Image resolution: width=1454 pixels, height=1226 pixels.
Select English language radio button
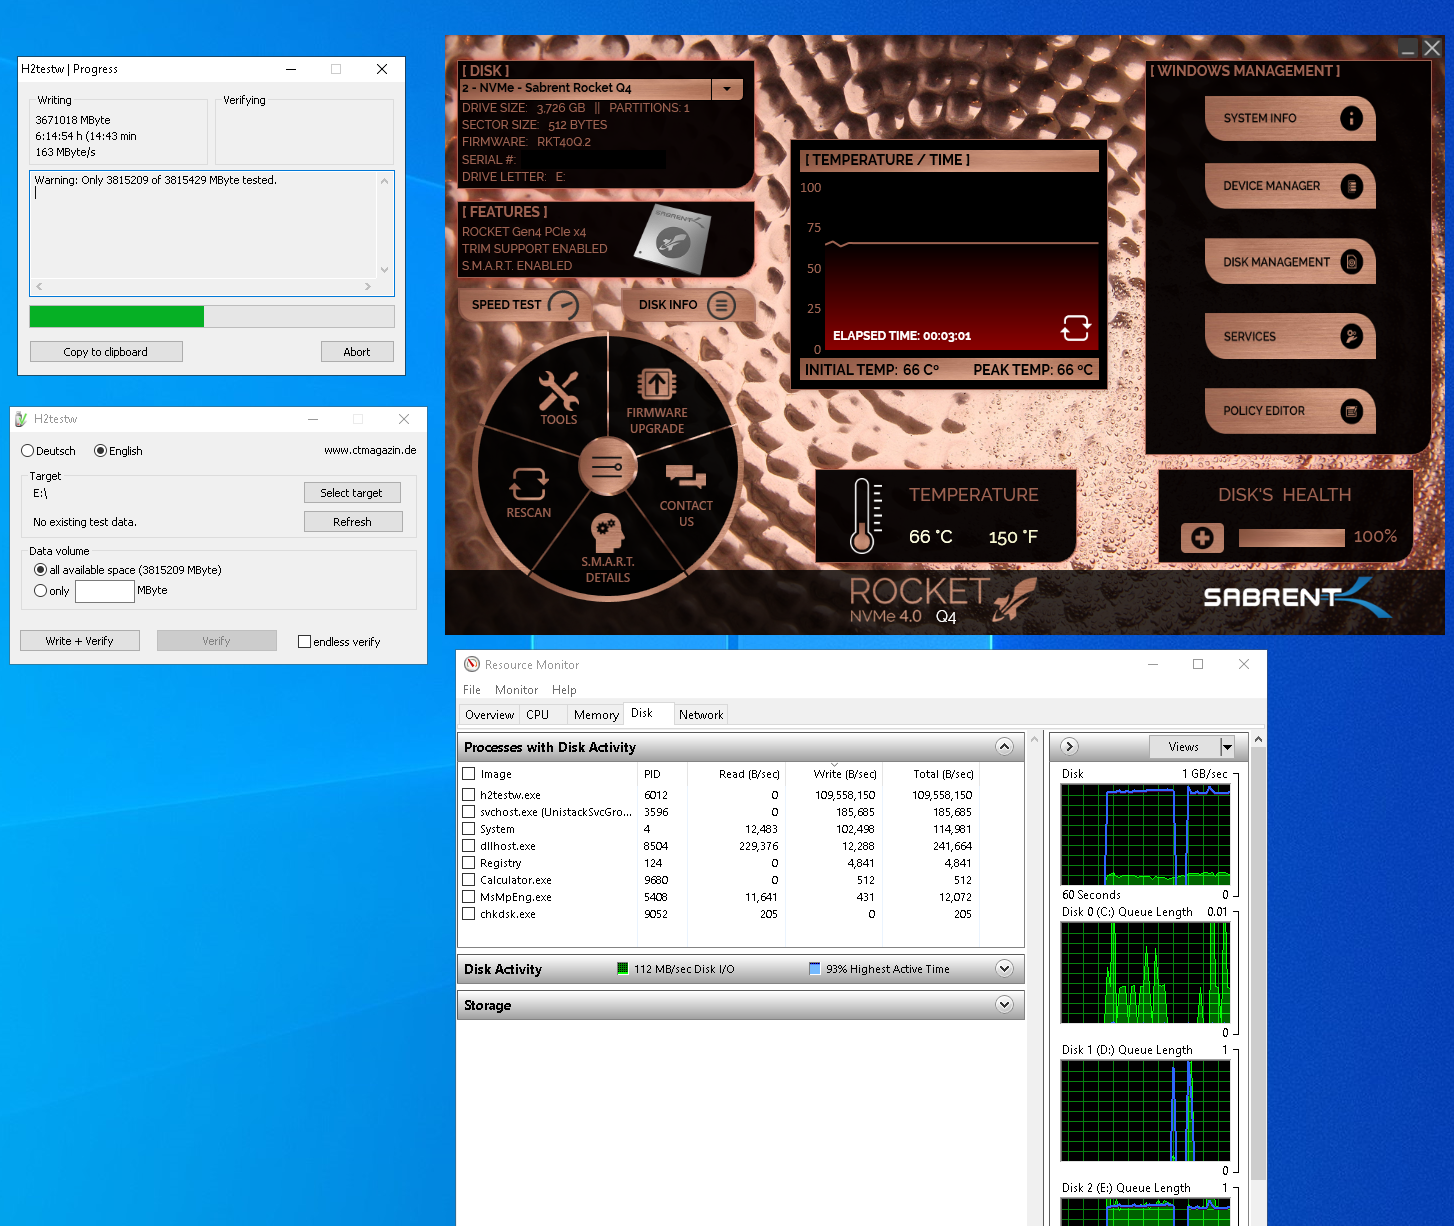pos(100,451)
